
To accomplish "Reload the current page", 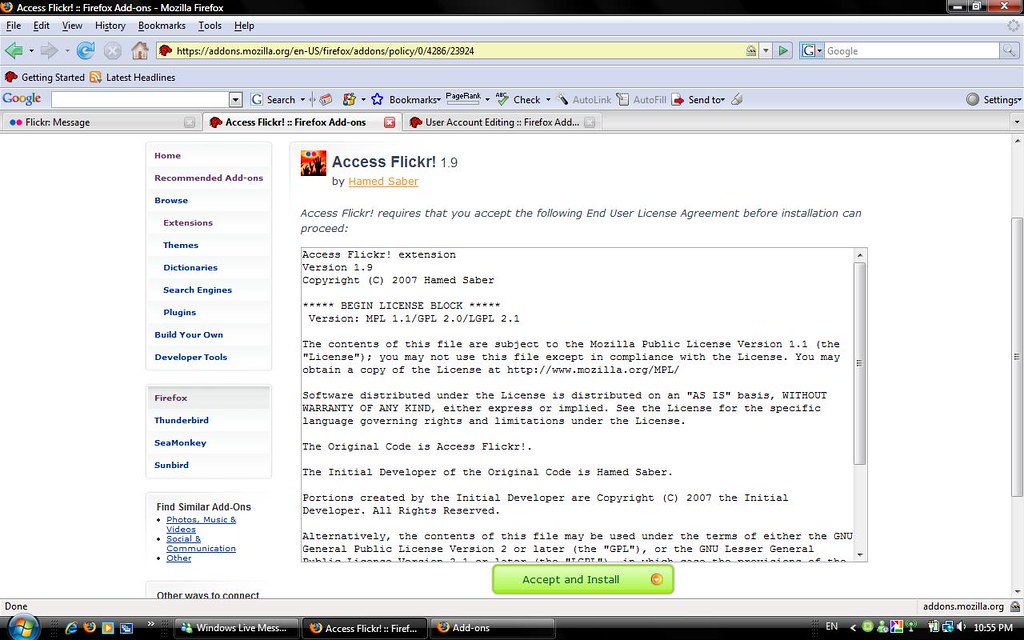I will click(86, 50).
